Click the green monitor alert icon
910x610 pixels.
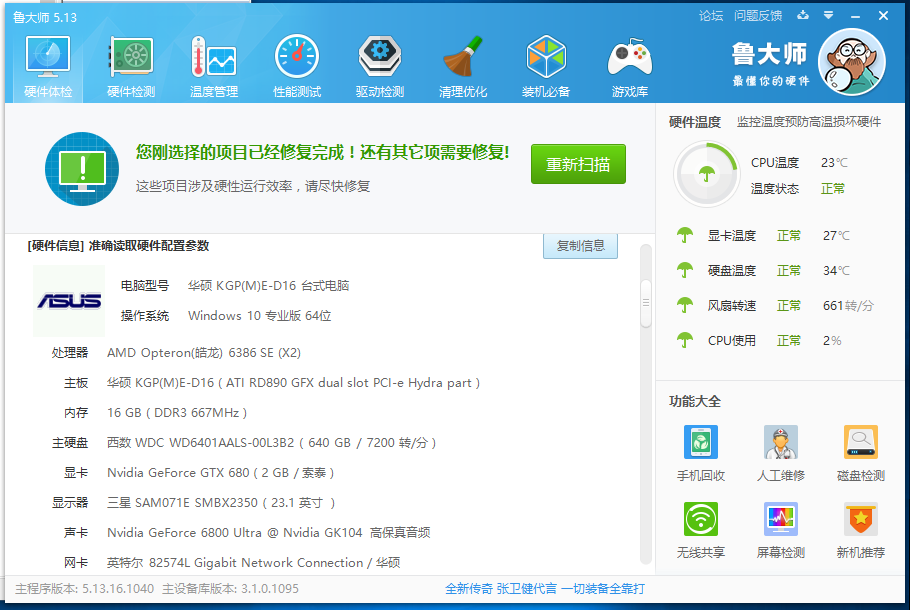click(82, 169)
